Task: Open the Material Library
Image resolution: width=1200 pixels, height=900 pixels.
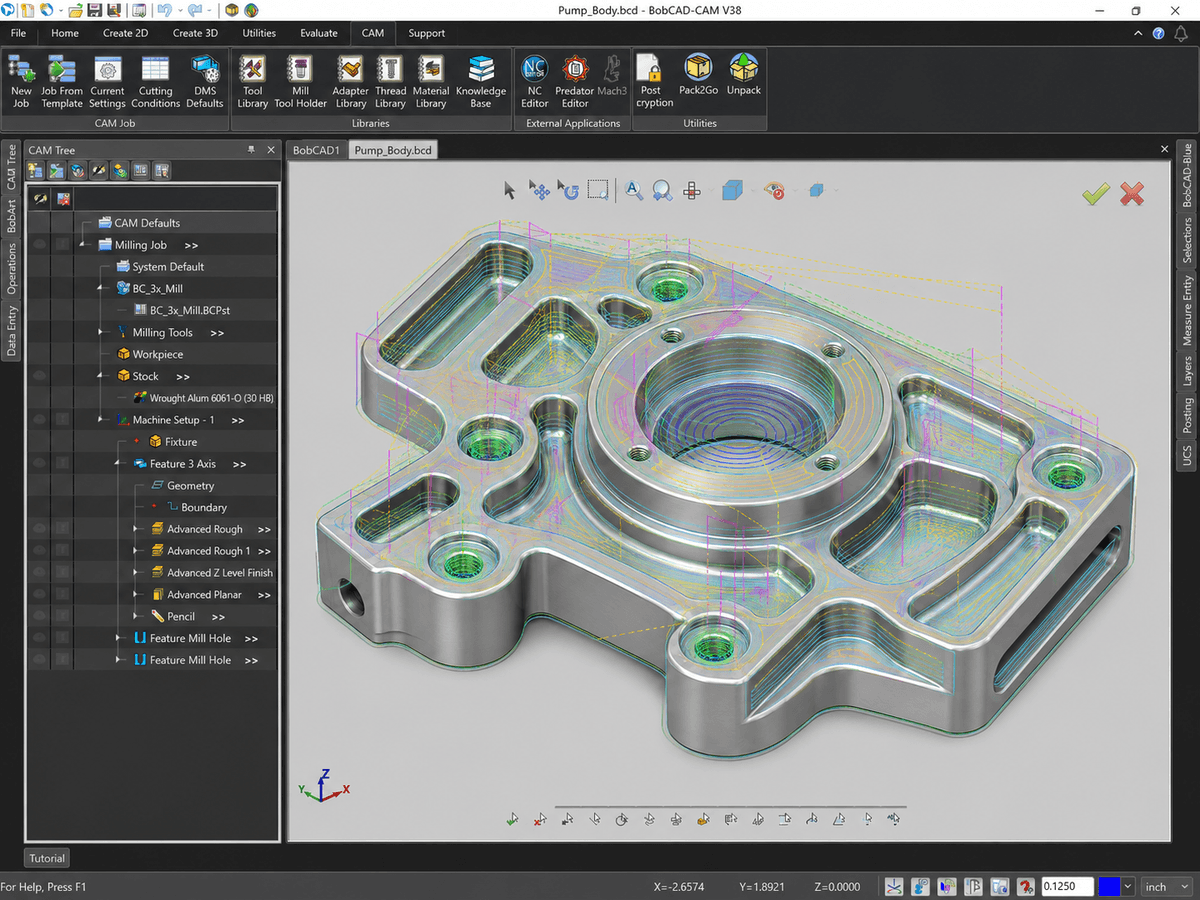Action: (431, 81)
